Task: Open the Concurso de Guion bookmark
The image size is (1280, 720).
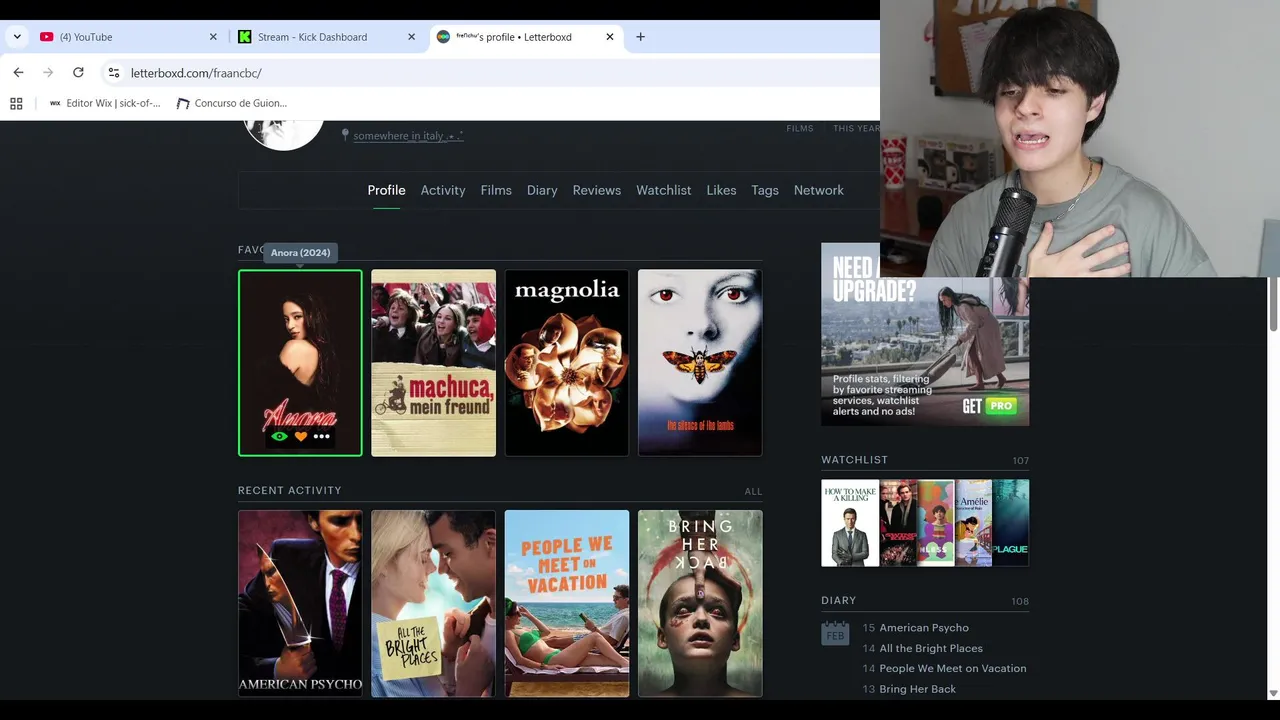Action: click(232, 103)
